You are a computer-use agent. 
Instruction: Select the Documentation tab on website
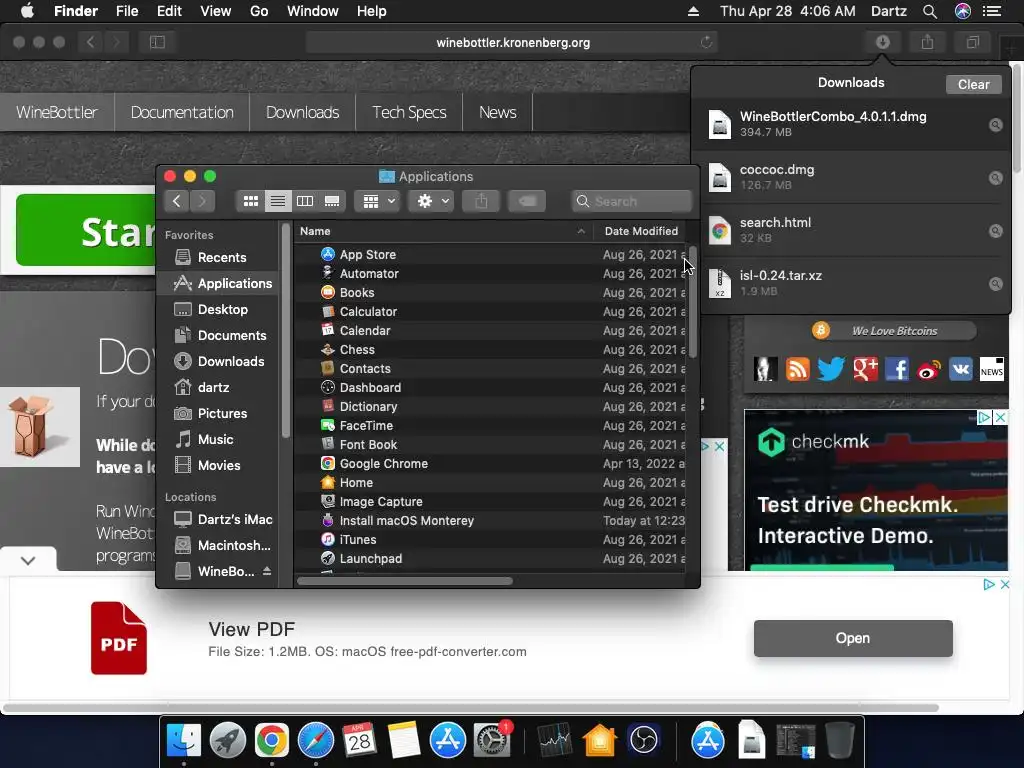(x=182, y=112)
